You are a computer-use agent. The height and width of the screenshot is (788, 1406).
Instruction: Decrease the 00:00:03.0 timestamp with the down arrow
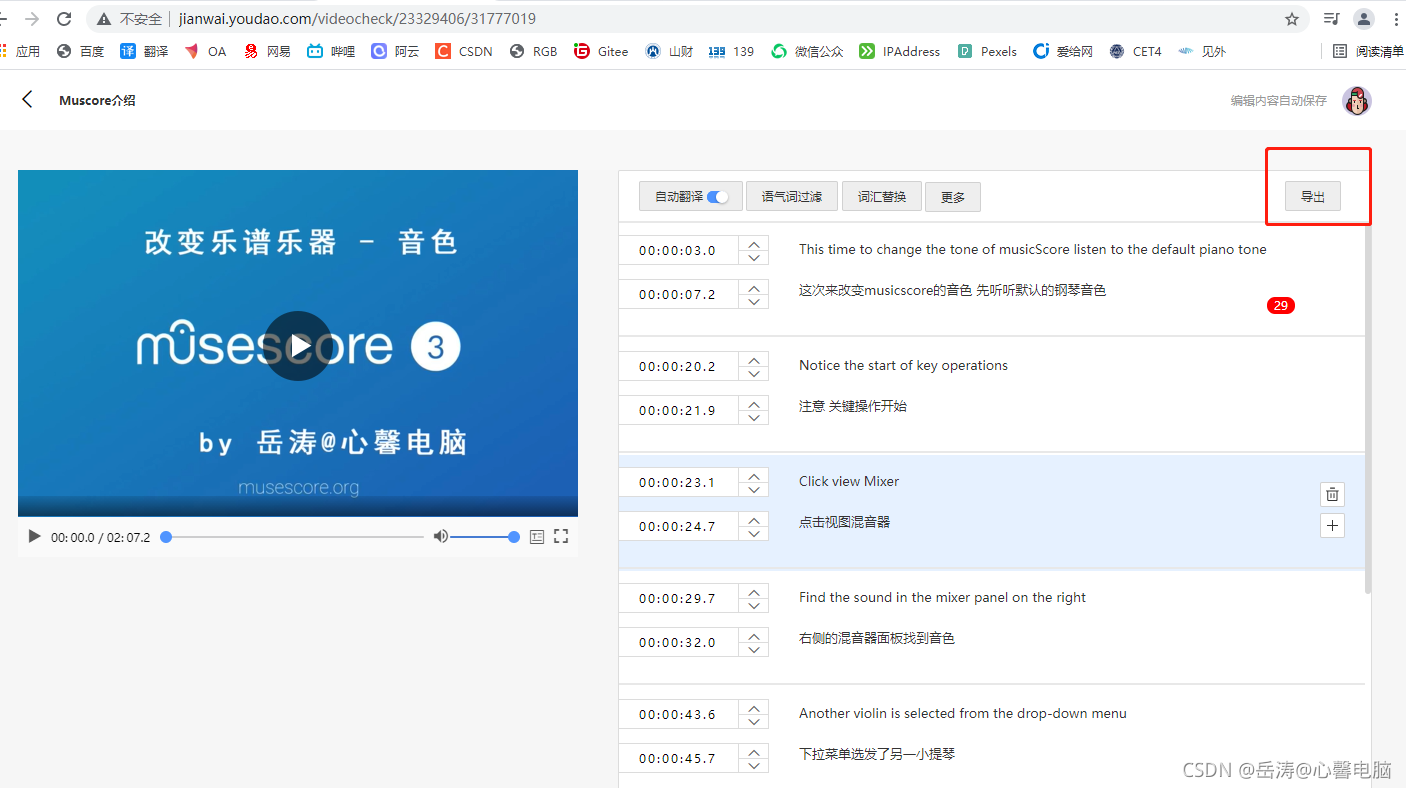coord(754,257)
